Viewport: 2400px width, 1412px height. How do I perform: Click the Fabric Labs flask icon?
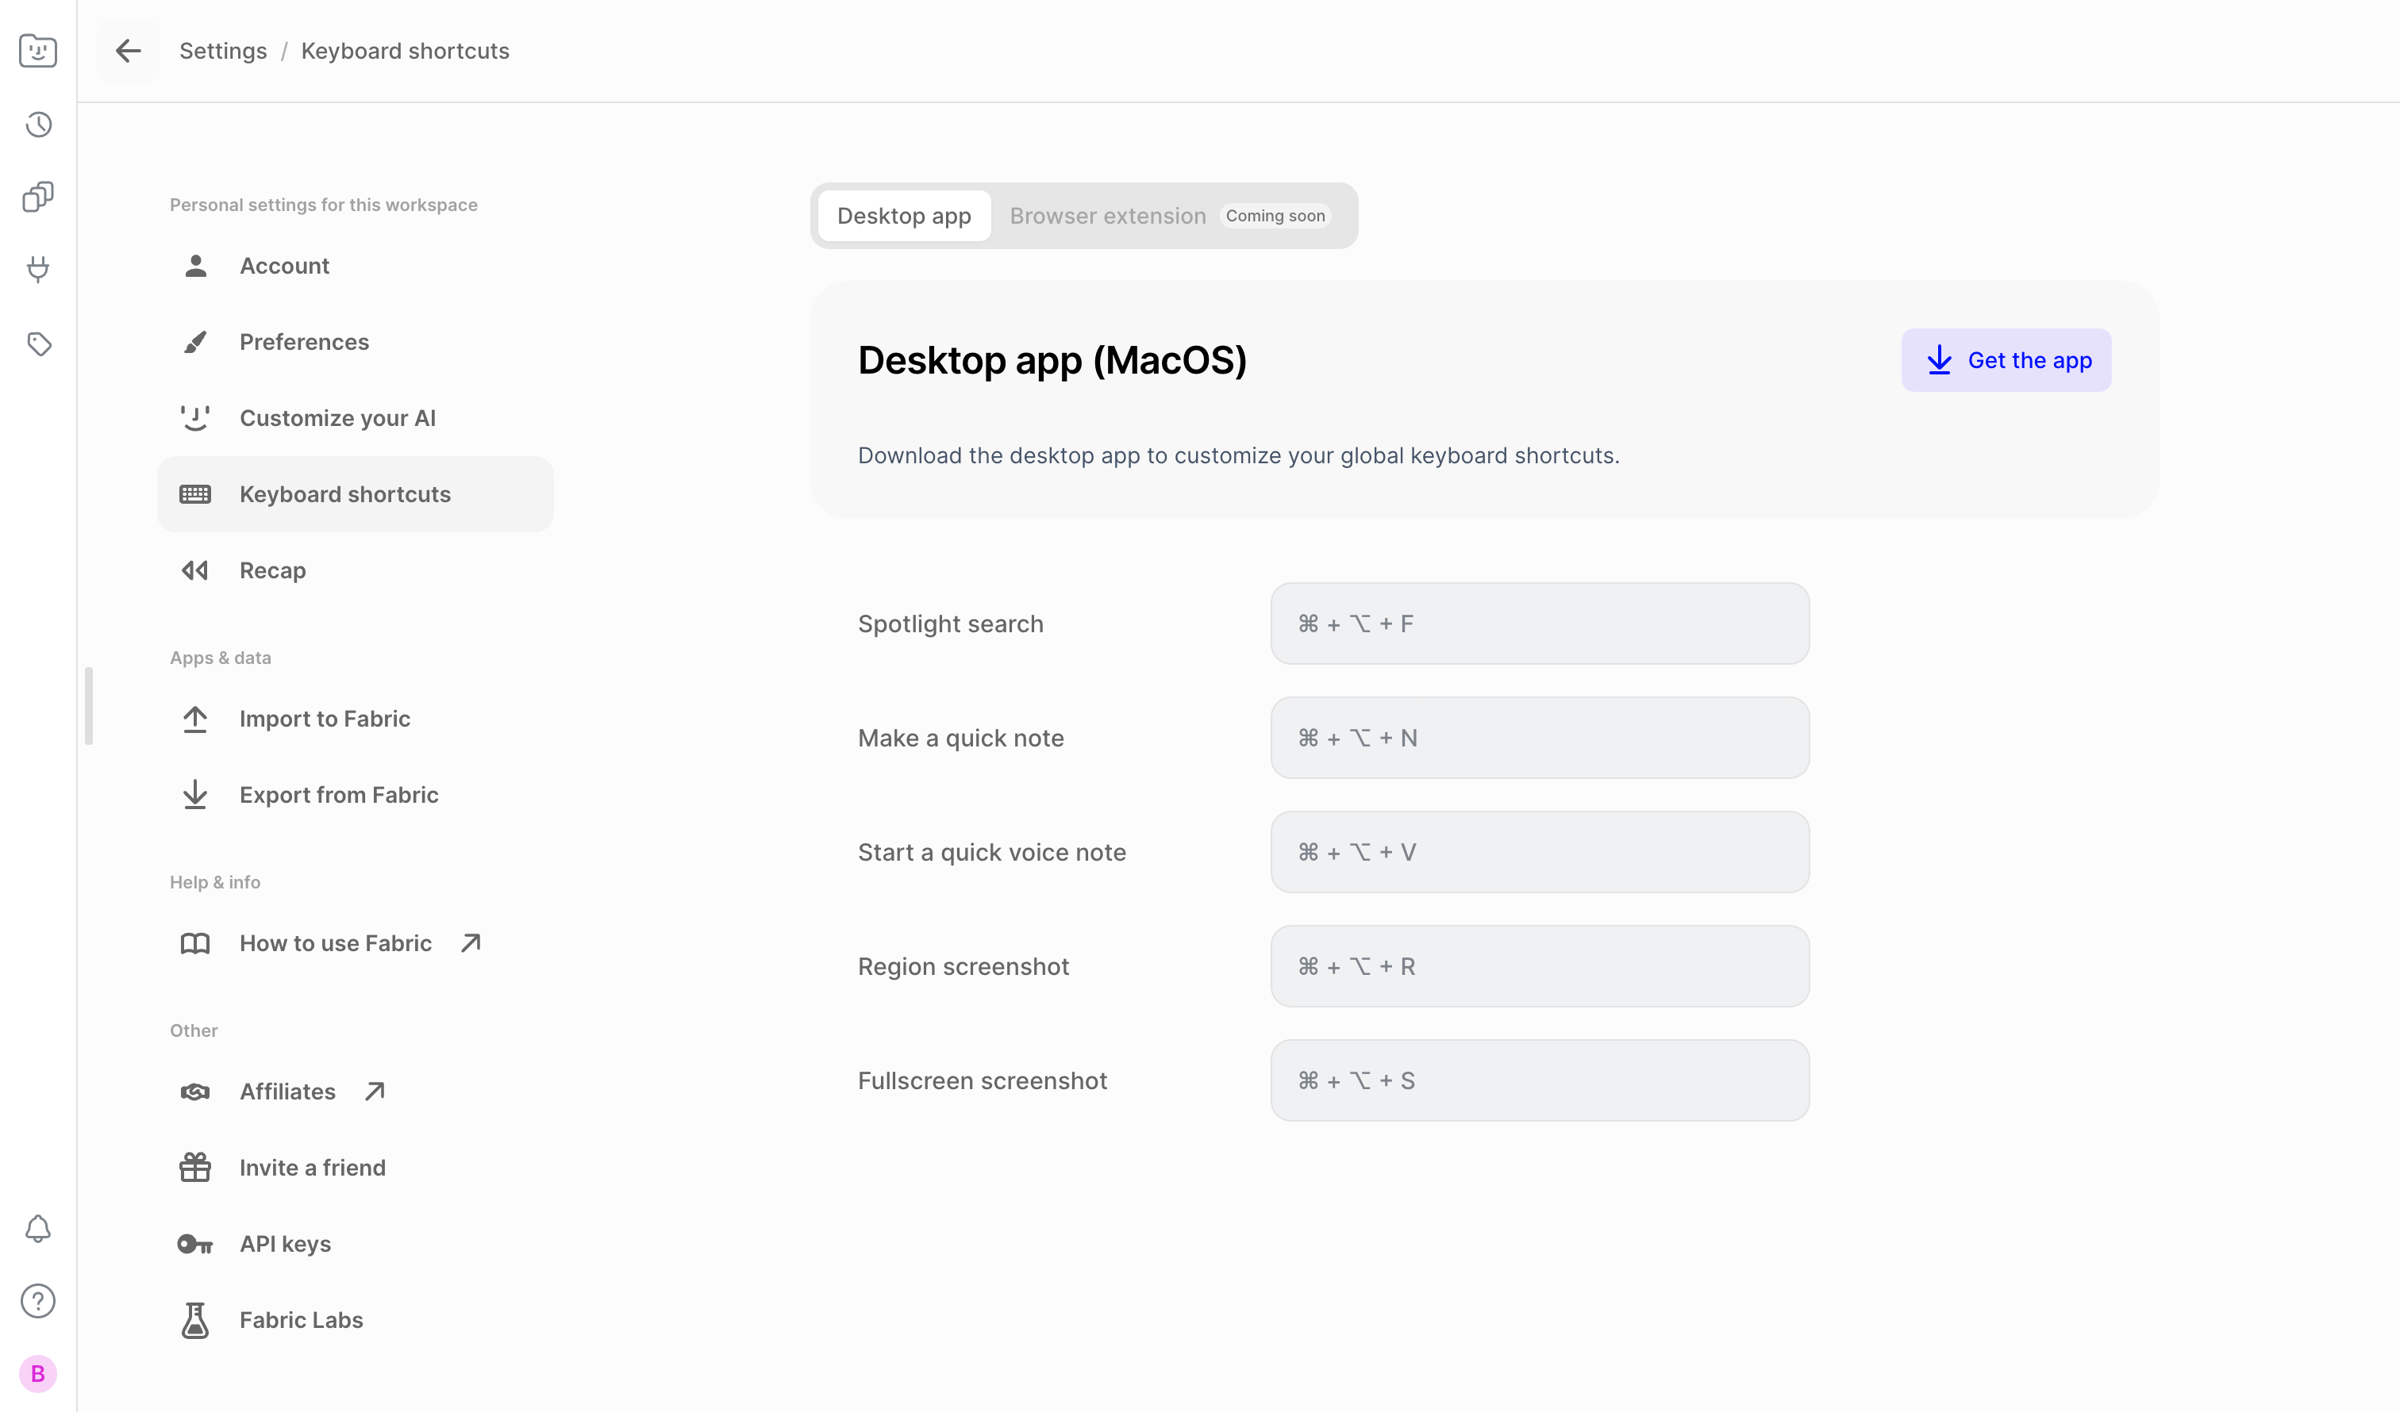point(195,1320)
